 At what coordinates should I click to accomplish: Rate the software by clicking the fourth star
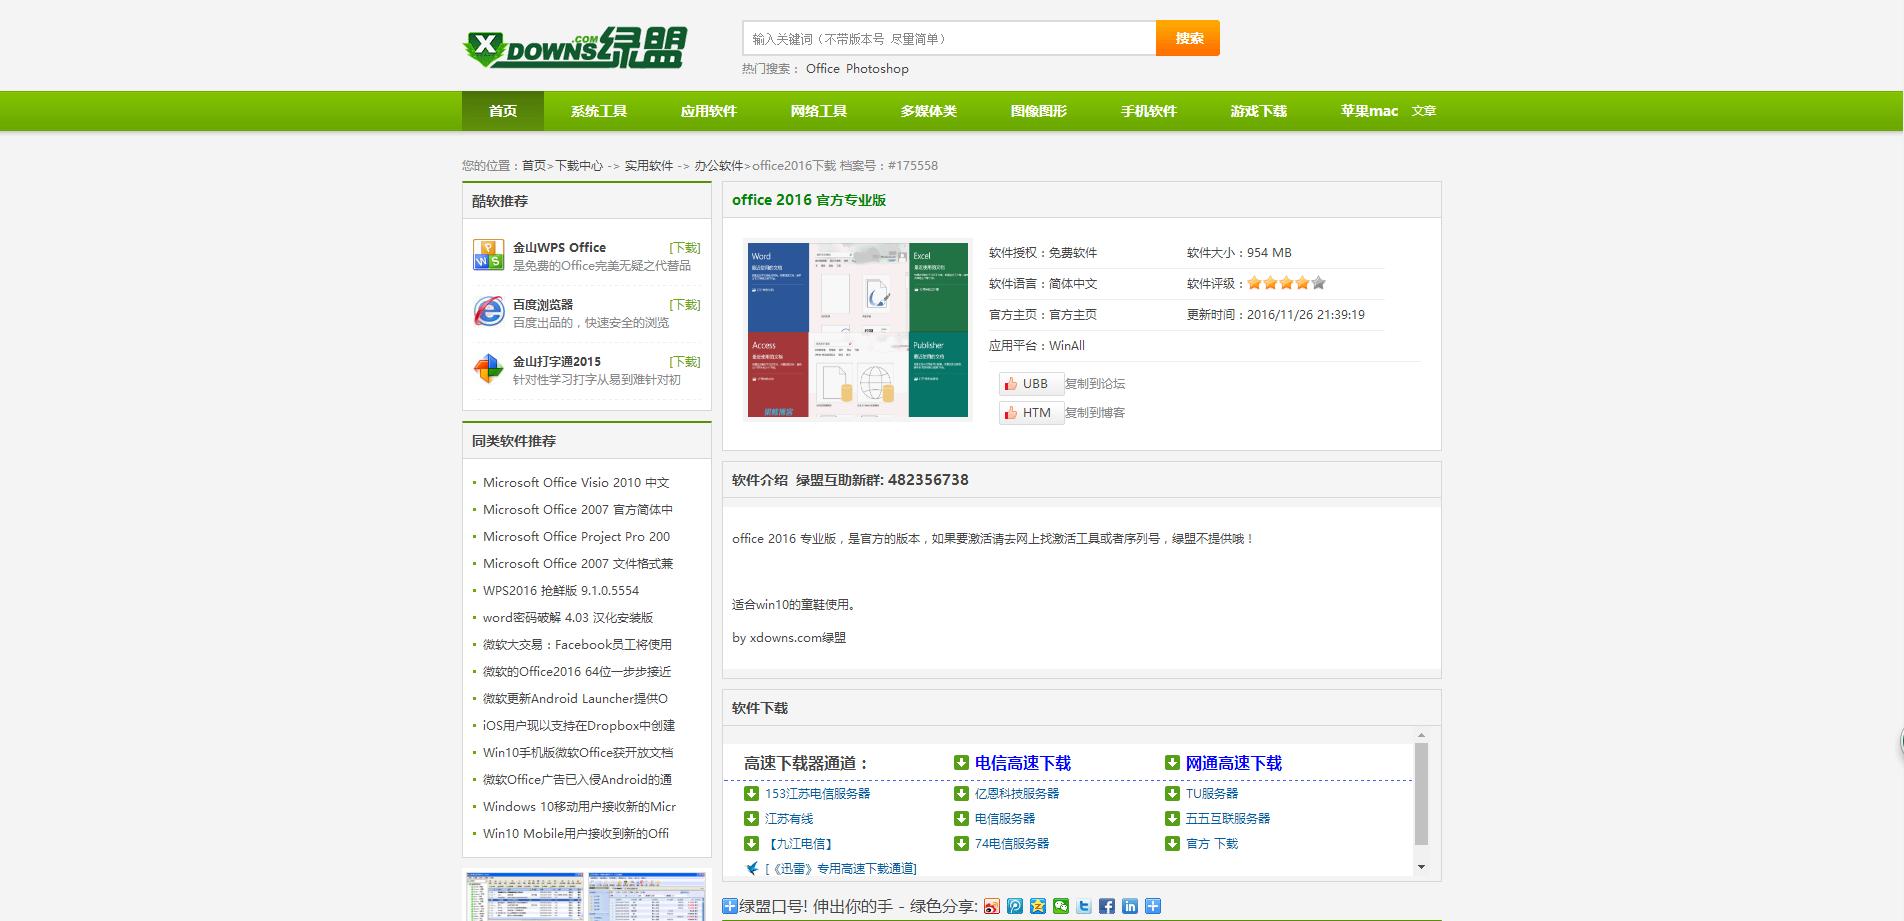pyautogui.click(x=1301, y=283)
